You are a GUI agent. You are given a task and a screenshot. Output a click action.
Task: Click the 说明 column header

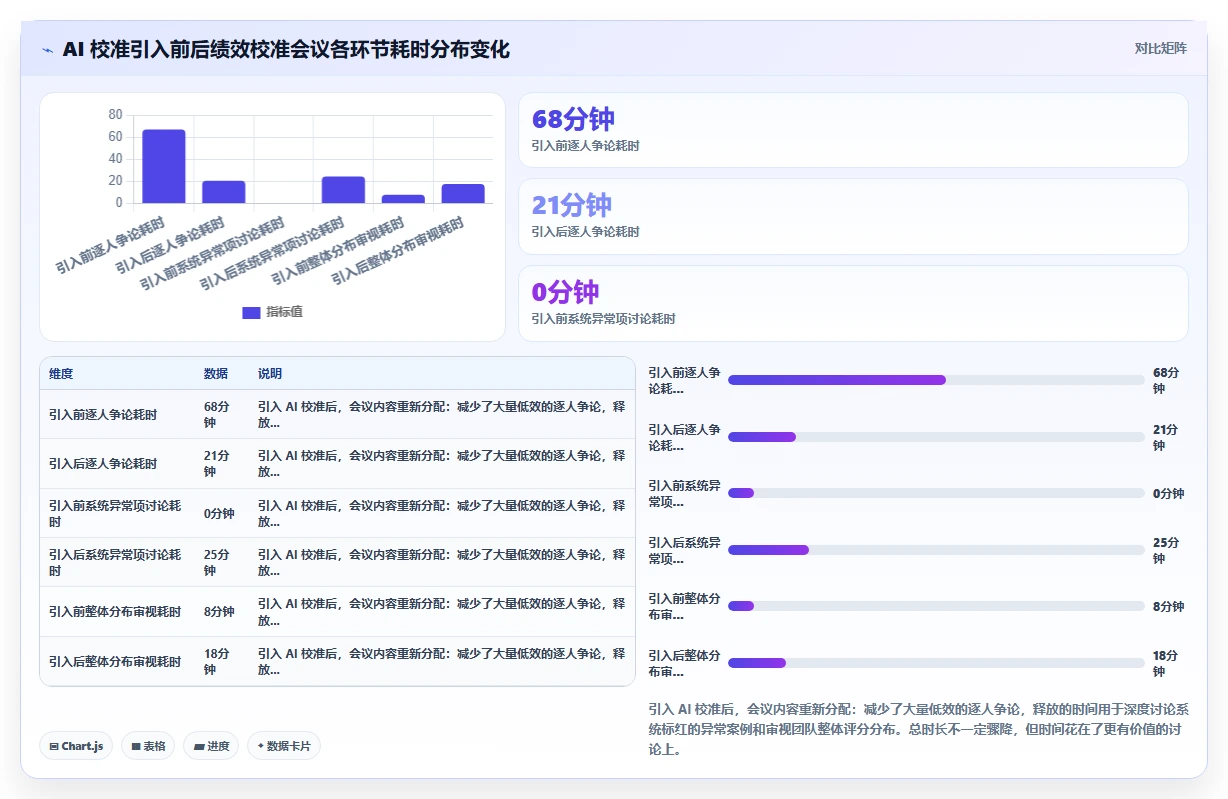[x=270, y=374]
